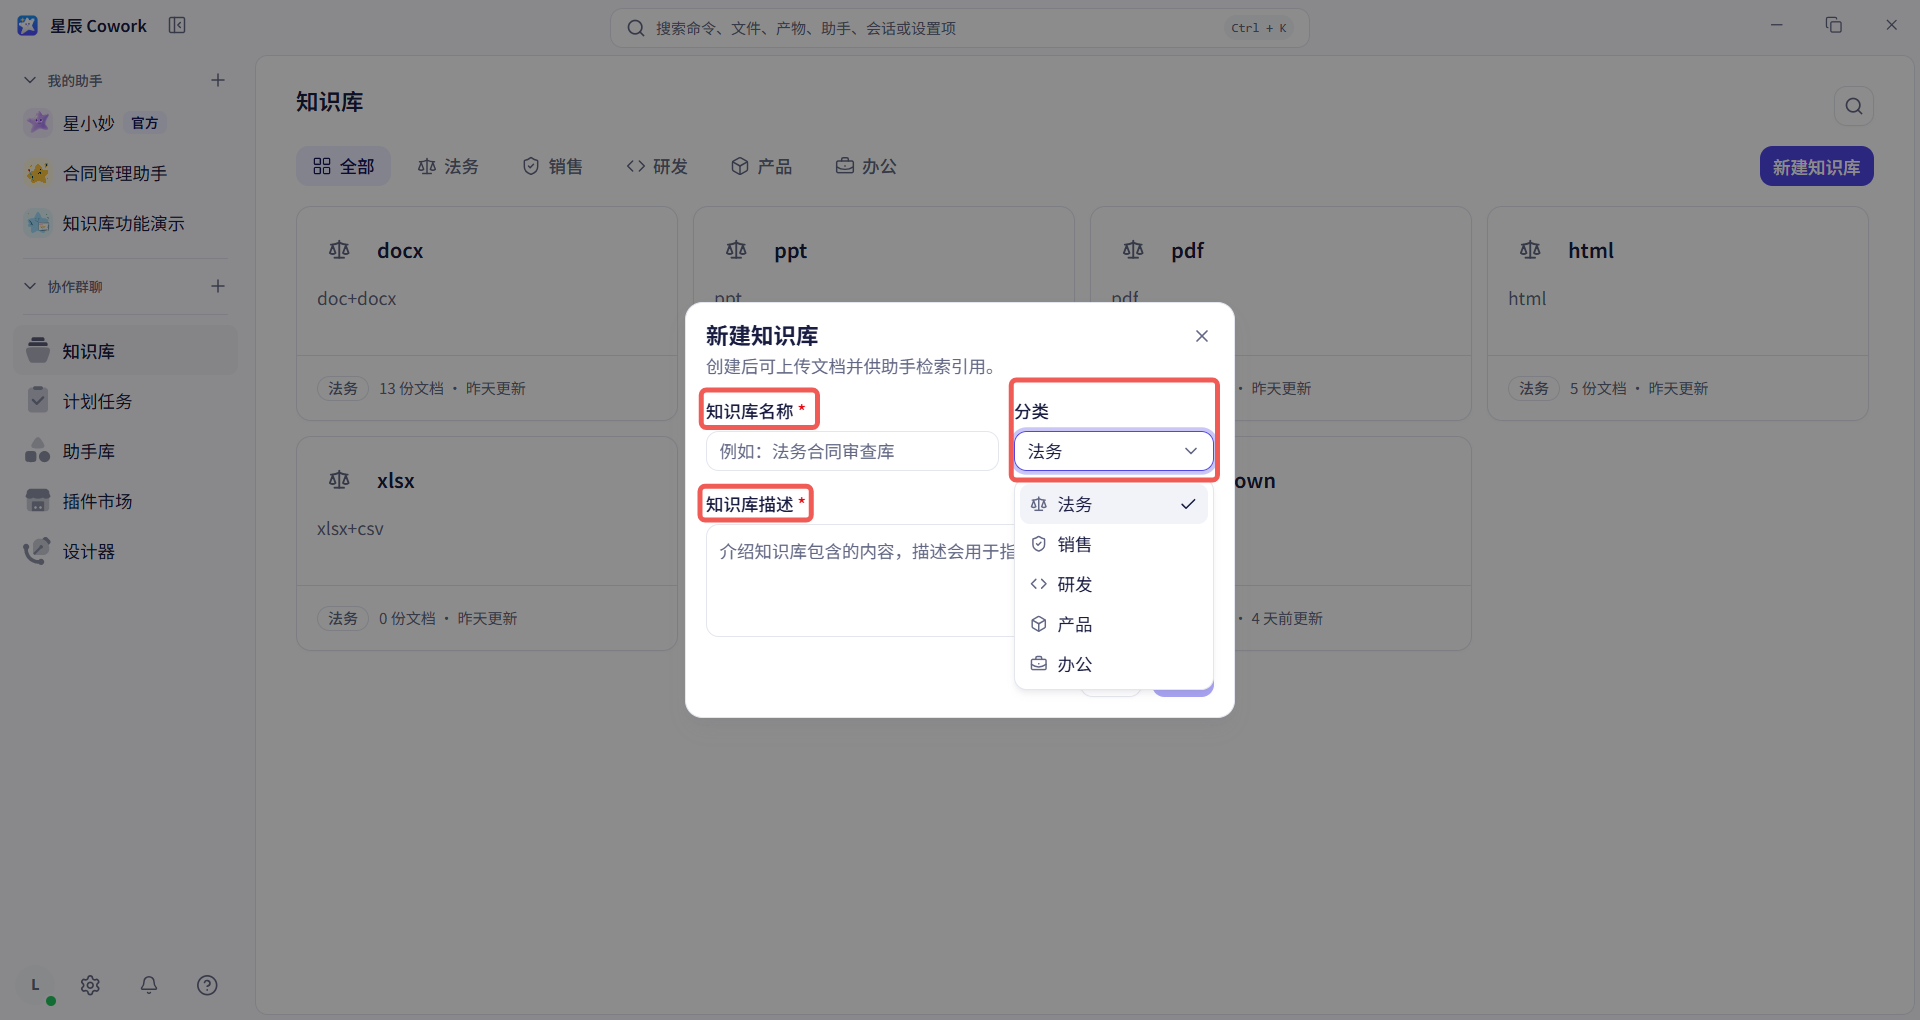1920x1020 pixels.
Task: Click the 知识库名称 input field
Action: tap(852, 451)
